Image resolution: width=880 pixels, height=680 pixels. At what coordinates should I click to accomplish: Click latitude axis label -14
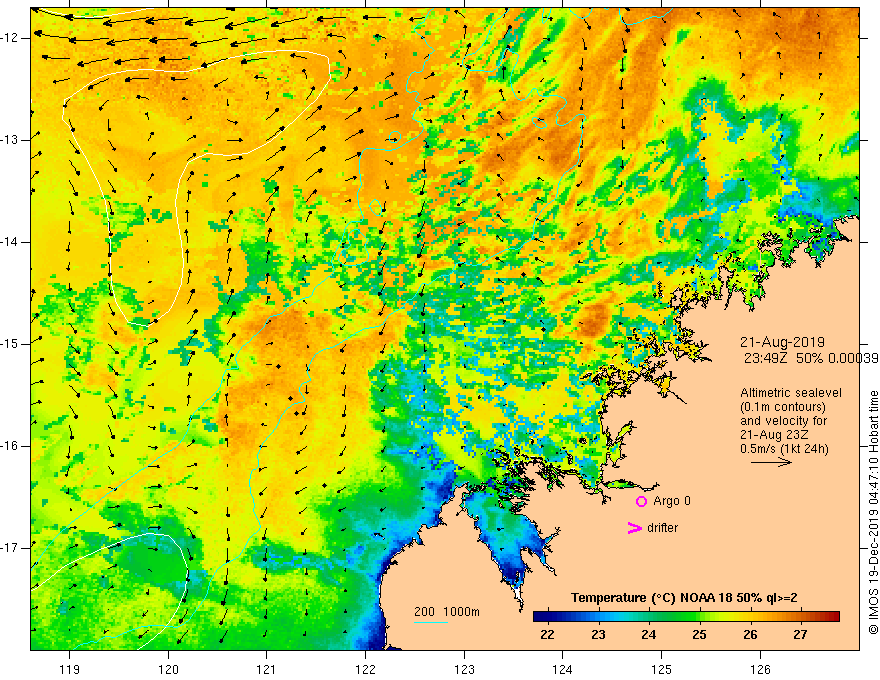[11, 242]
